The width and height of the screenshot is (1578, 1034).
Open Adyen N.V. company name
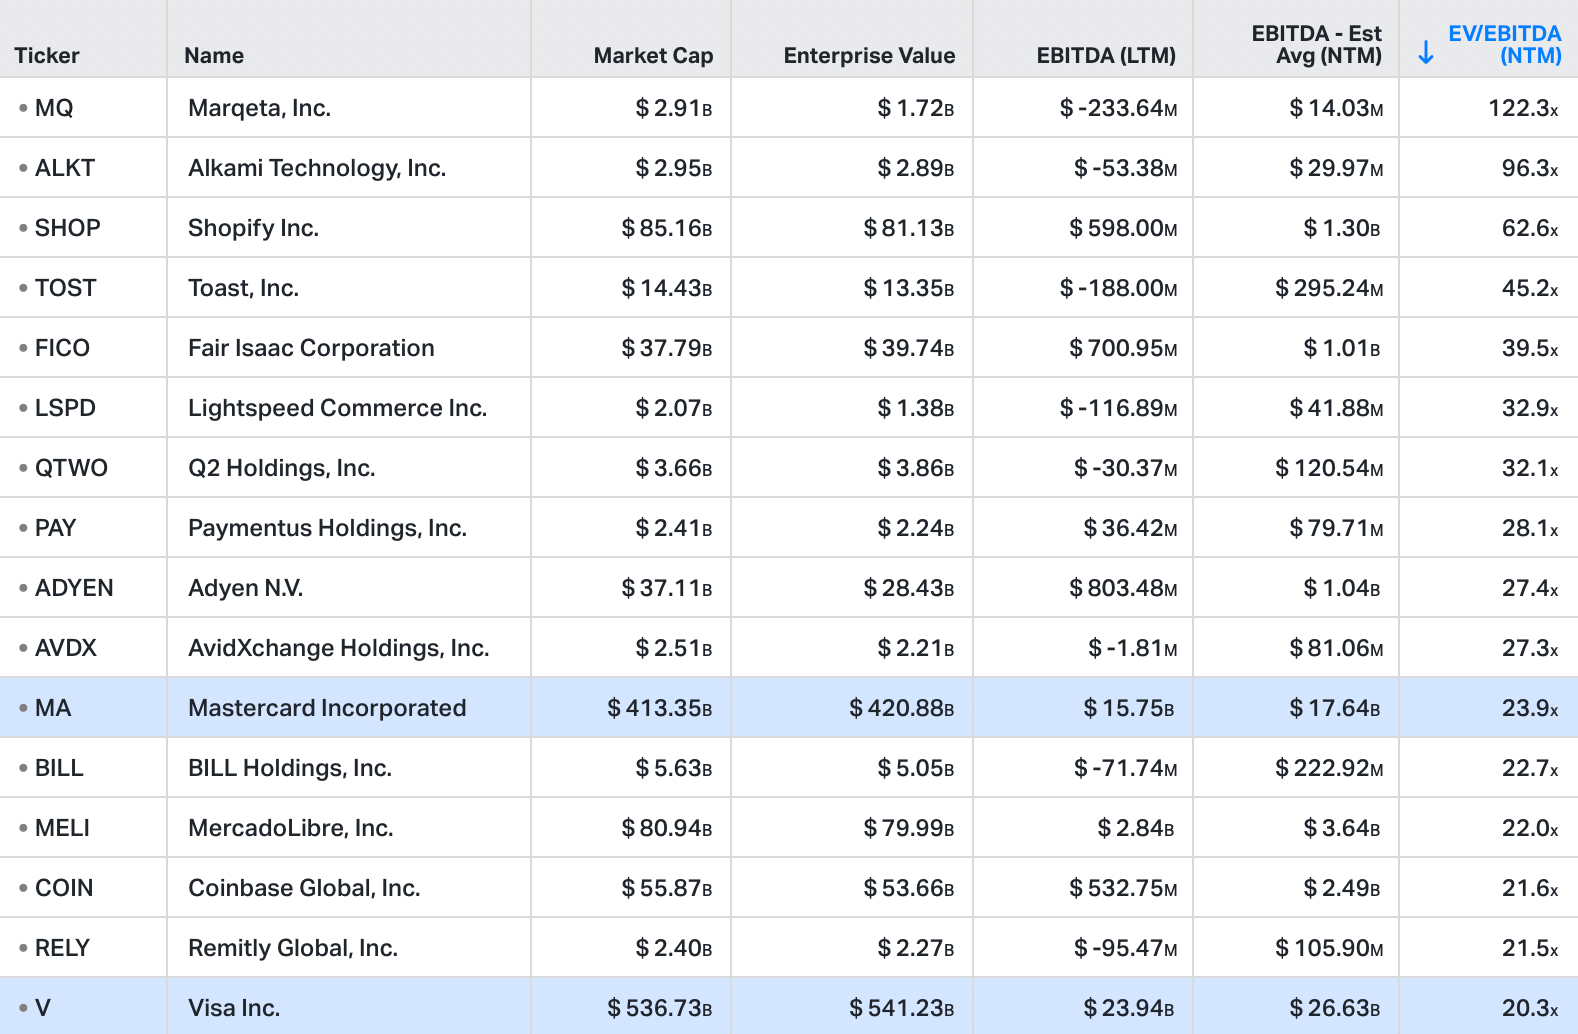click(x=245, y=588)
